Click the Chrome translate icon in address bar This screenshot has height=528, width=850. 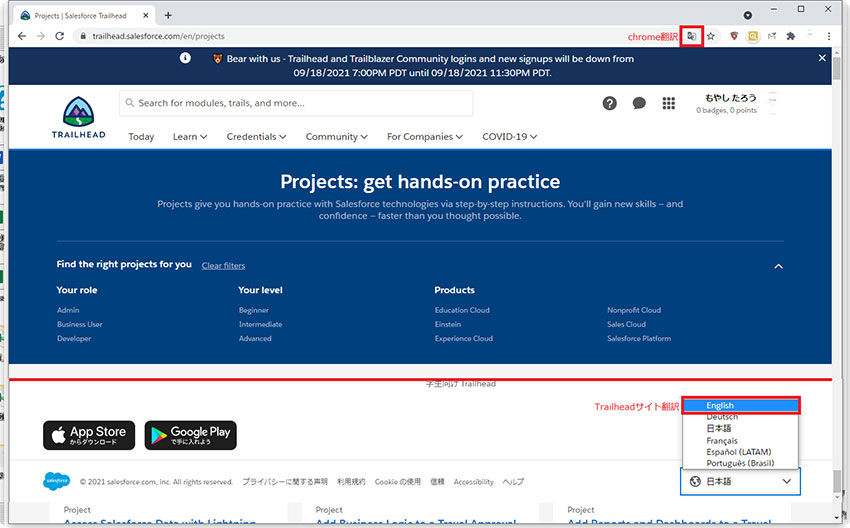click(x=691, y=36)
